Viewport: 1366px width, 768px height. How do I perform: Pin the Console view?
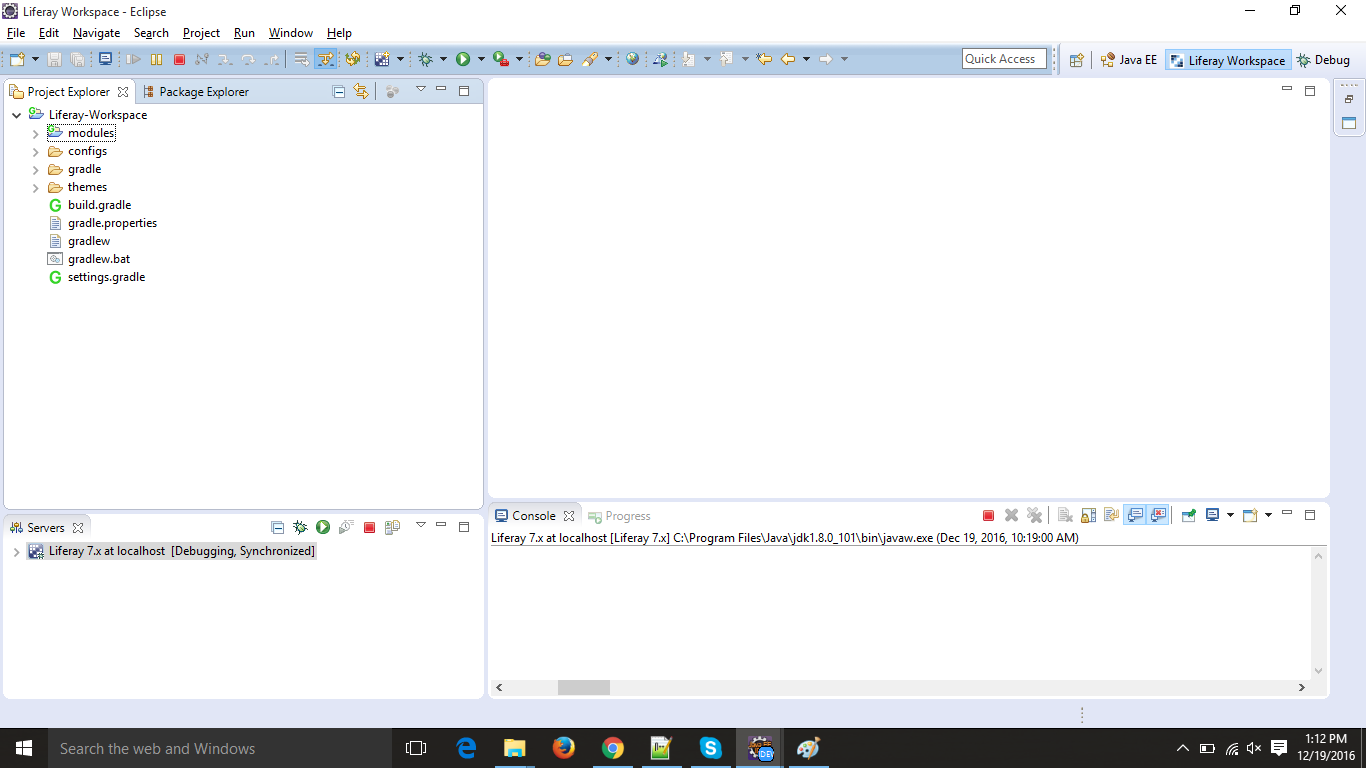click(1111, 514)
